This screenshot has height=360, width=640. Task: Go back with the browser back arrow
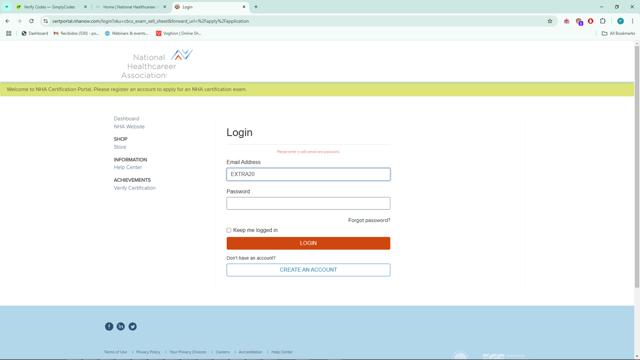pyautogui.click(x=7, y=21)
